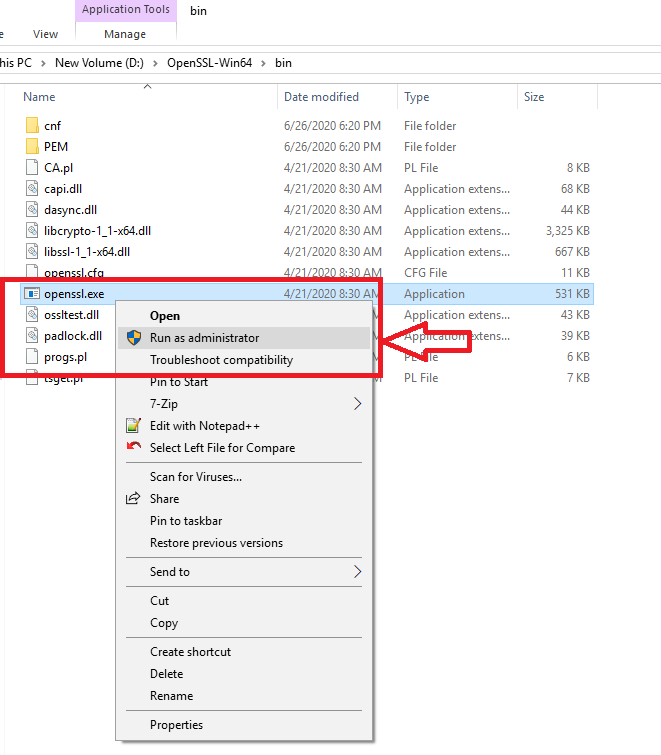The width and height of the screenshot is (661, 755).
Task: Expand the Send to submenu arrow
Action: (x=357, y=572)
